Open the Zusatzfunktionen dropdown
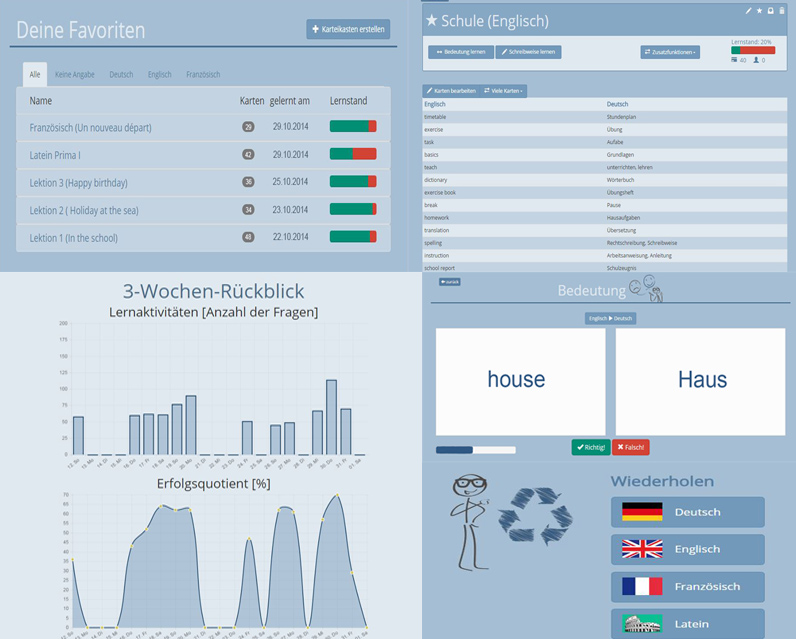796x639 pixels. [670, 52]
